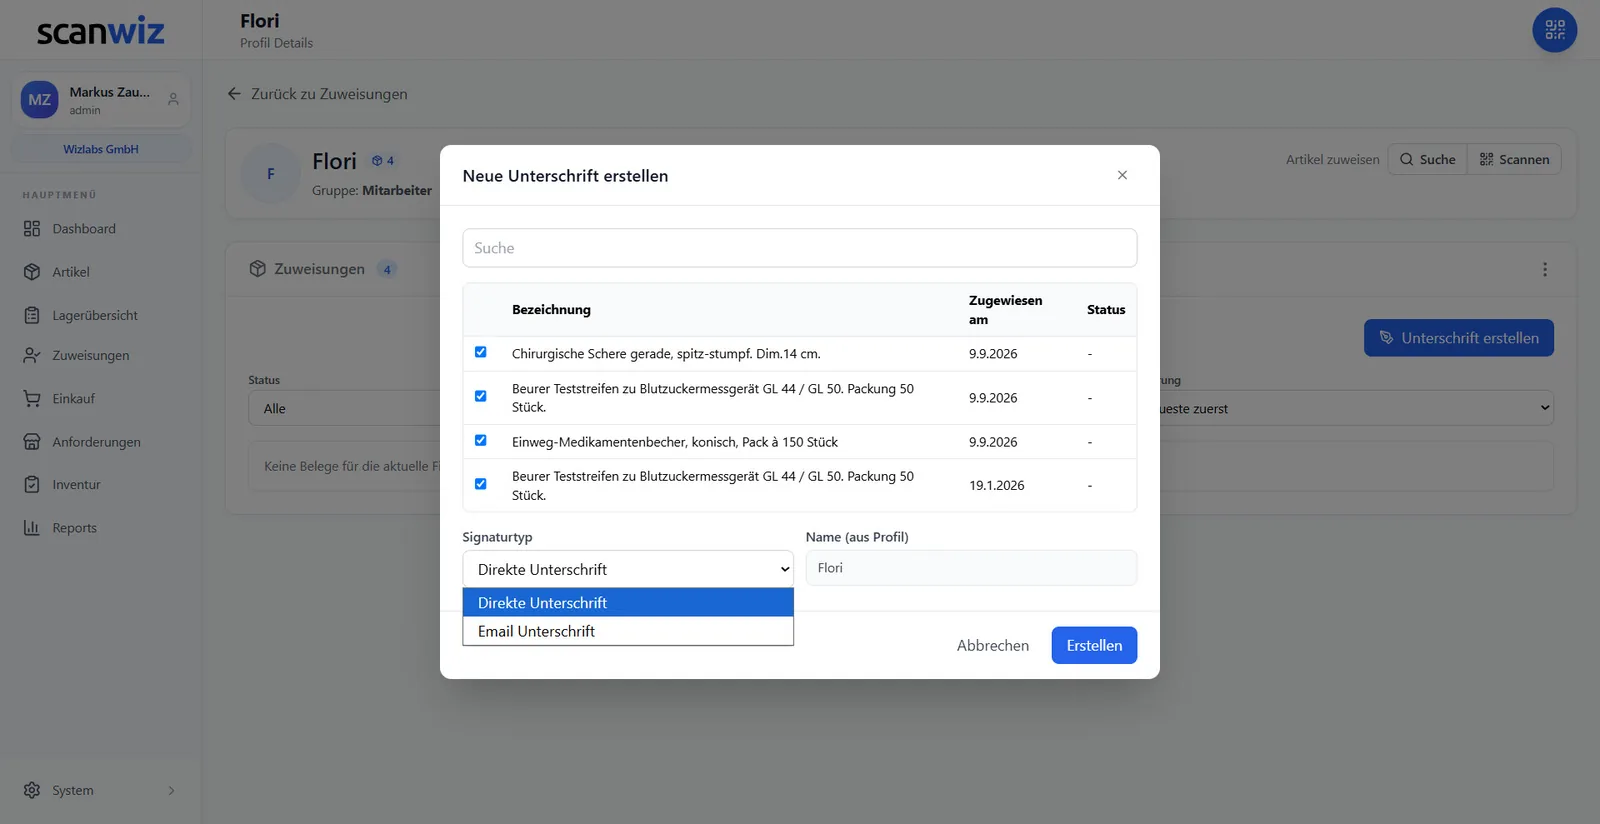
Task: Uncheck Einweg-Medikamentenbecher row checkbox
Action: click(481, 440)
